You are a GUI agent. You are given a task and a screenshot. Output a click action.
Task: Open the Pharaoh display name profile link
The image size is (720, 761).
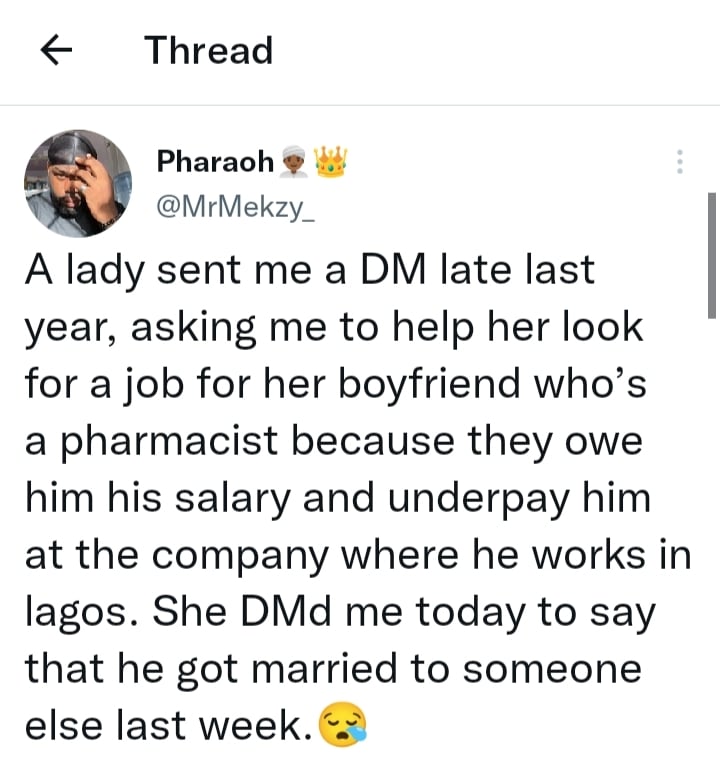215,160
